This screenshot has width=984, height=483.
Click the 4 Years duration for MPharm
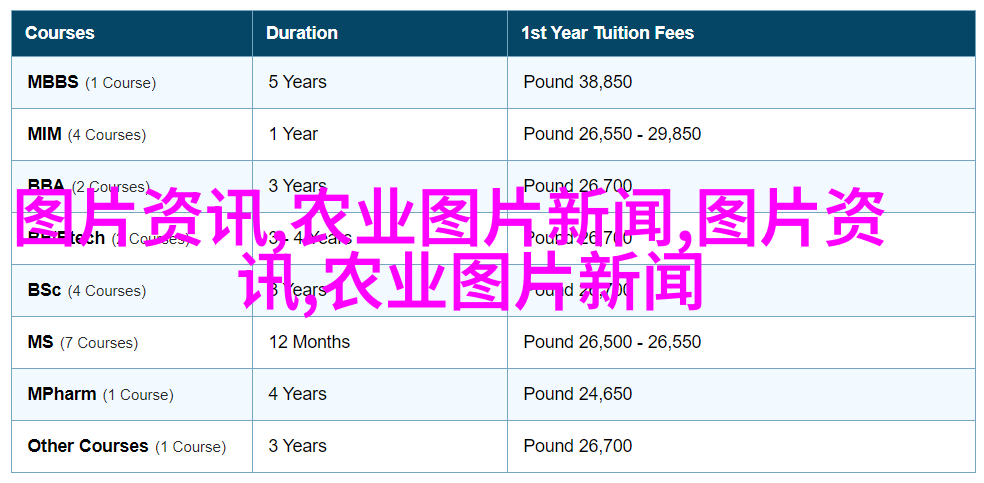297,395
